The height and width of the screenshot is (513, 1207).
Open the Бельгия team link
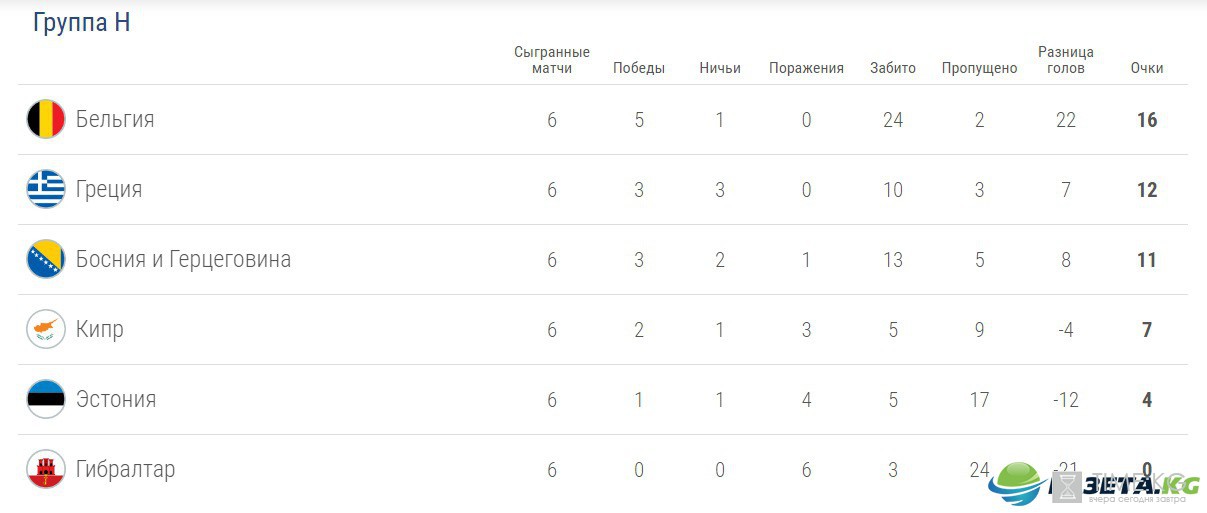coord(115,120)
